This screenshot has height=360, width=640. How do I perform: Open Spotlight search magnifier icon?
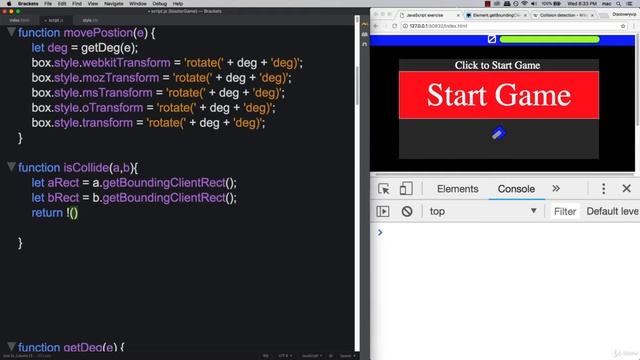click(x=619, y=4)
